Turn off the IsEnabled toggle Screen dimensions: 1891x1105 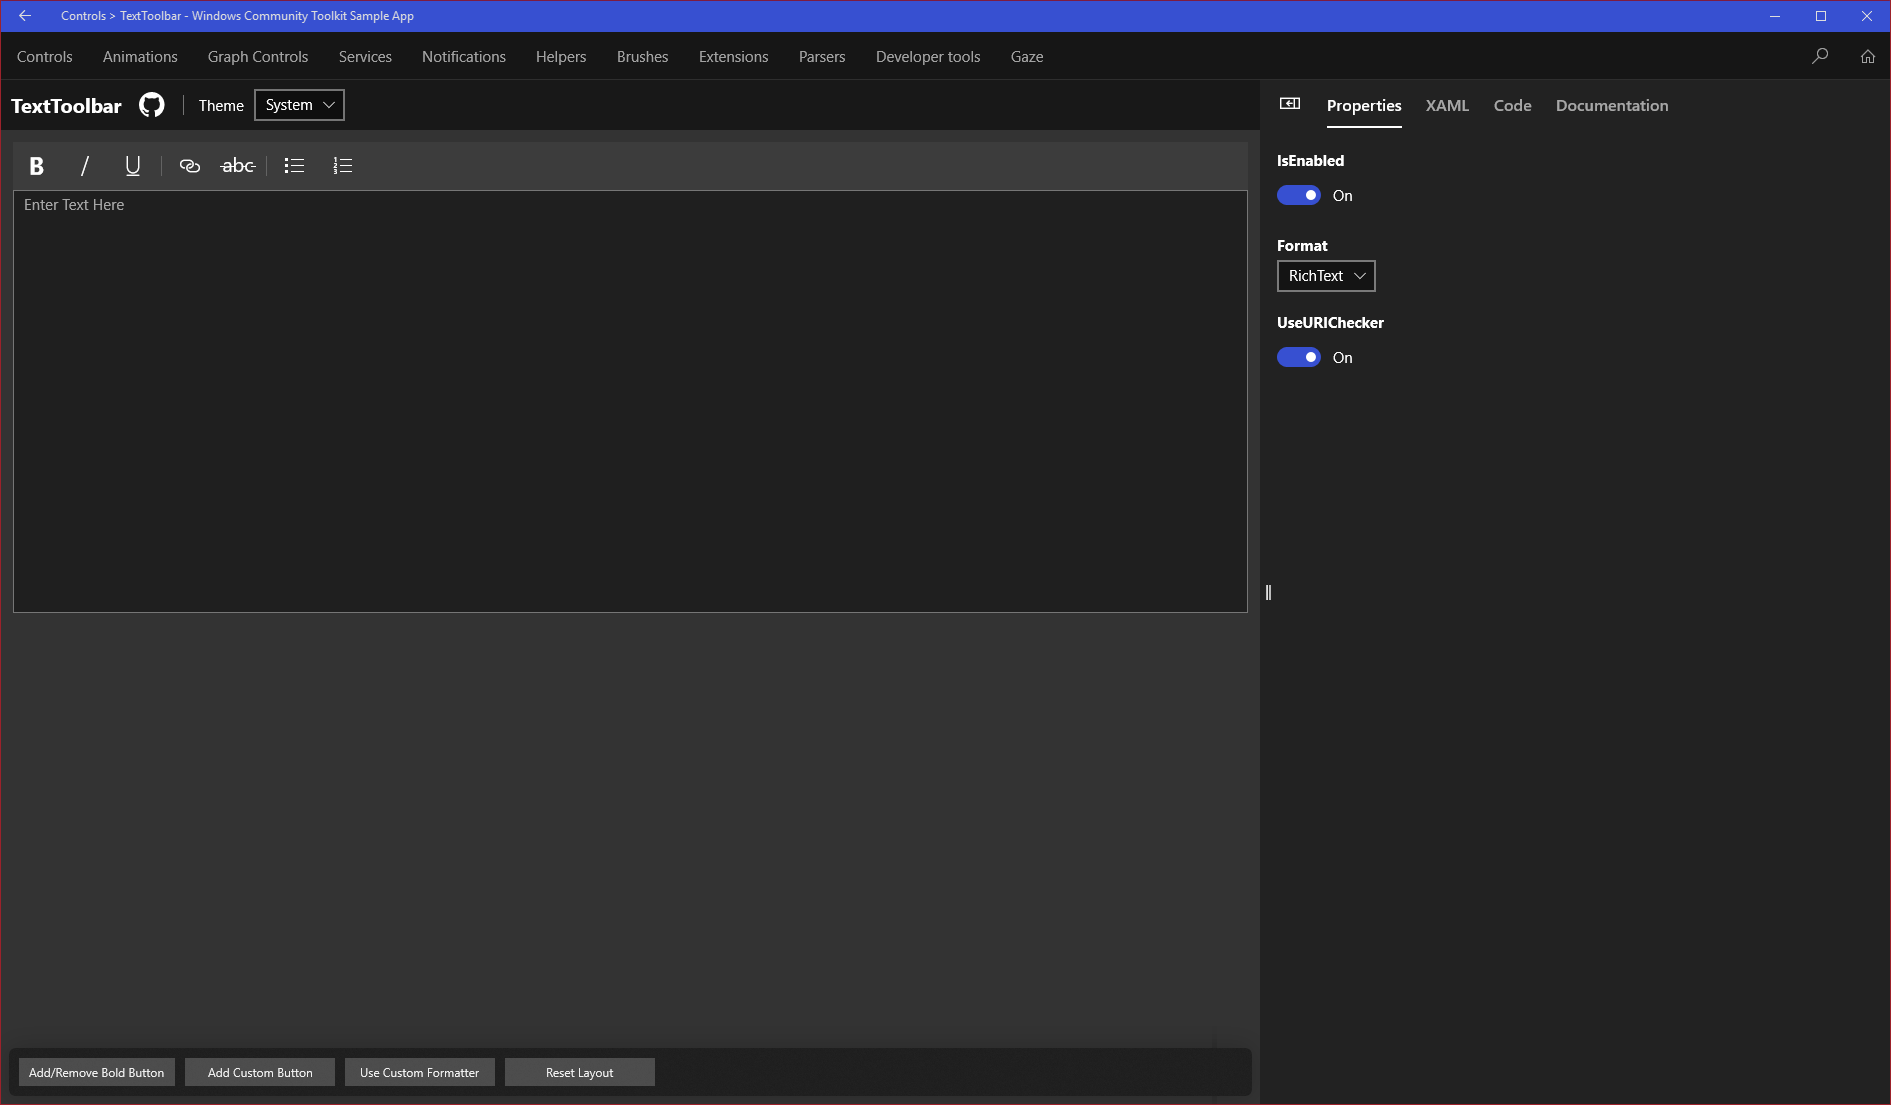(x=1299, y=196)
